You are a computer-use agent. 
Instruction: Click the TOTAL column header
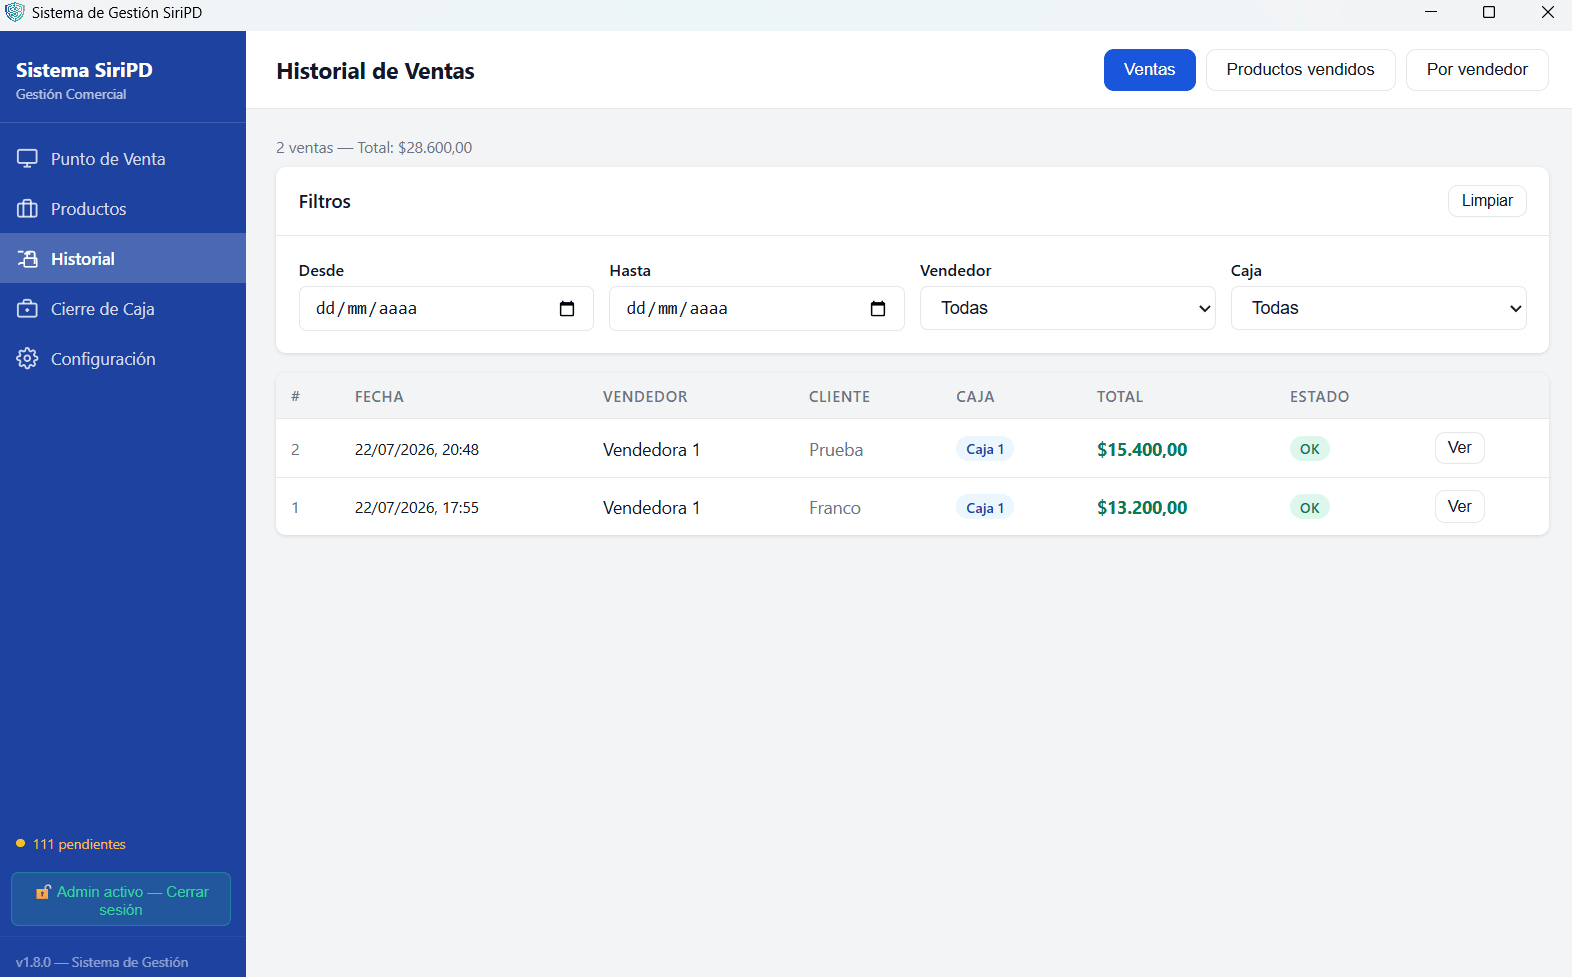[x=1120, y=397]
